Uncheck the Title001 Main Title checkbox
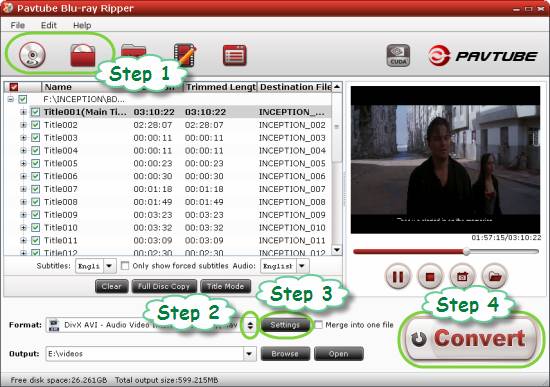Viewport: 550px width, 387px height. (35, 112)
